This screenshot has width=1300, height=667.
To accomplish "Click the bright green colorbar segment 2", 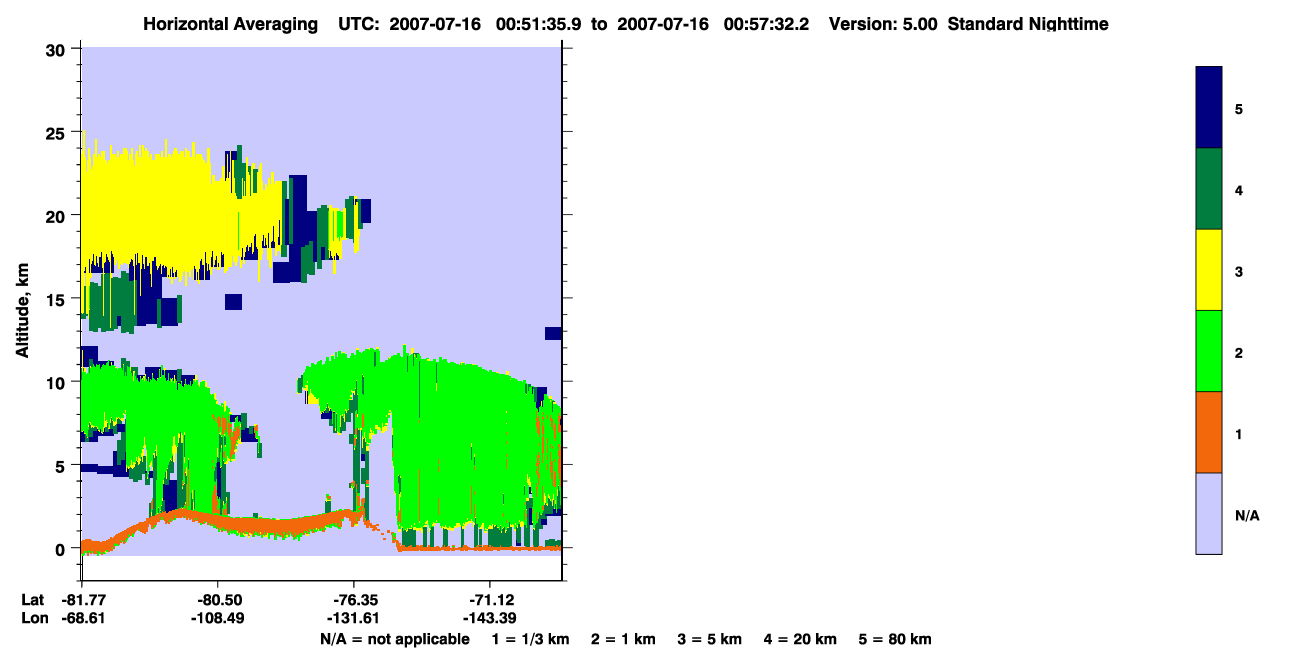I will point(1209,351).
